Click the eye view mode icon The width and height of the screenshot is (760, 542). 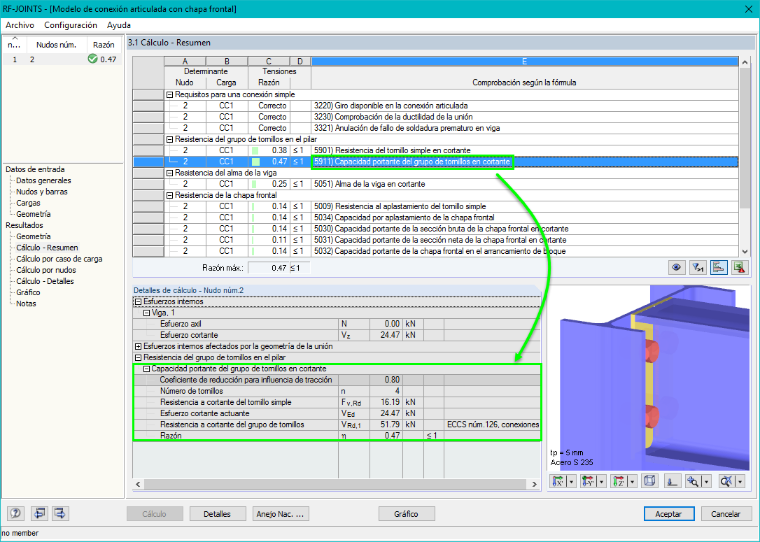tap(677, 267)
